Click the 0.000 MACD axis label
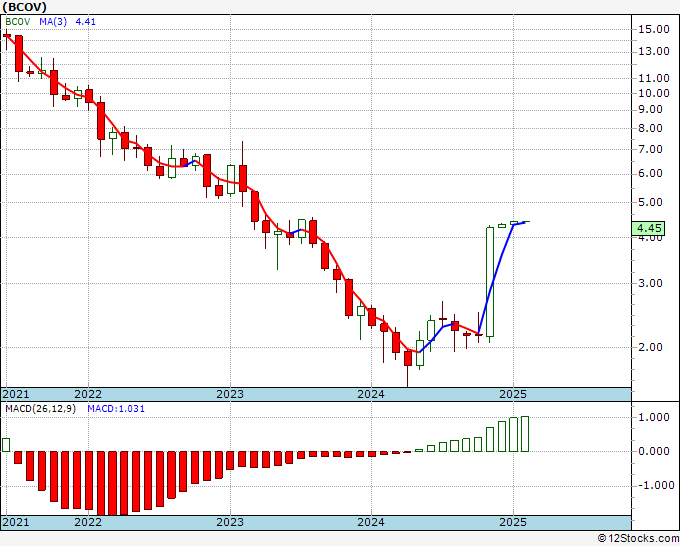The height and width of the screenshot is (546, 680). (654, 451)
